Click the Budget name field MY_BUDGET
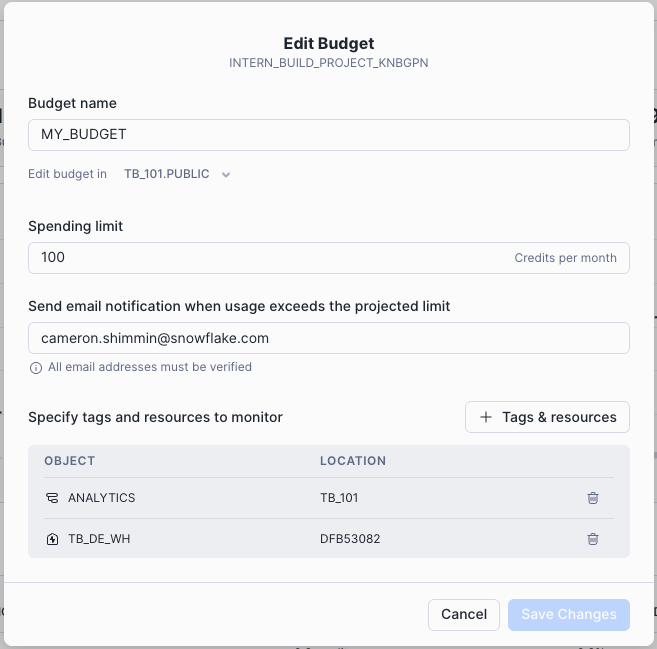The image size is (657, 649). 328,135
